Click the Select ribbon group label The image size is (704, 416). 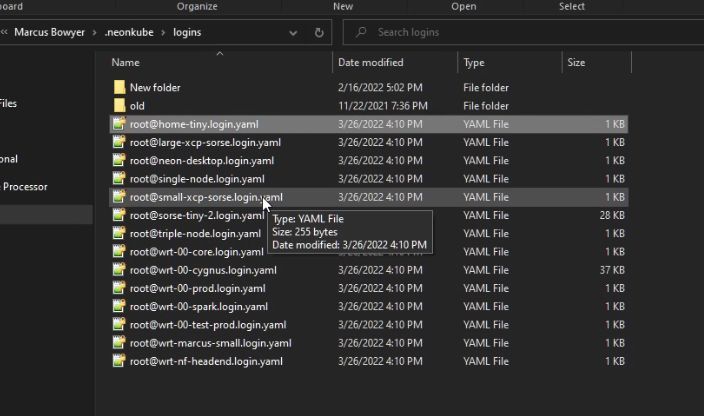pyautogui.click(x=572, y=6)
